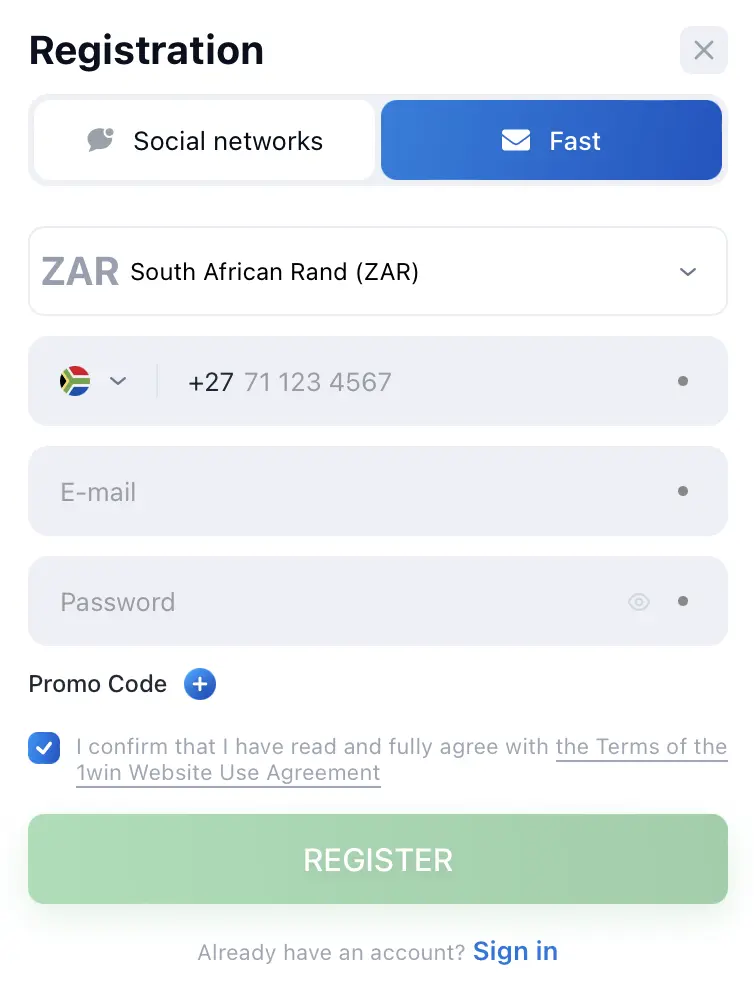The width and height of the screenshot is (754, 1000).
Task: Click the South African flag icon
Action: coord(74,381)
